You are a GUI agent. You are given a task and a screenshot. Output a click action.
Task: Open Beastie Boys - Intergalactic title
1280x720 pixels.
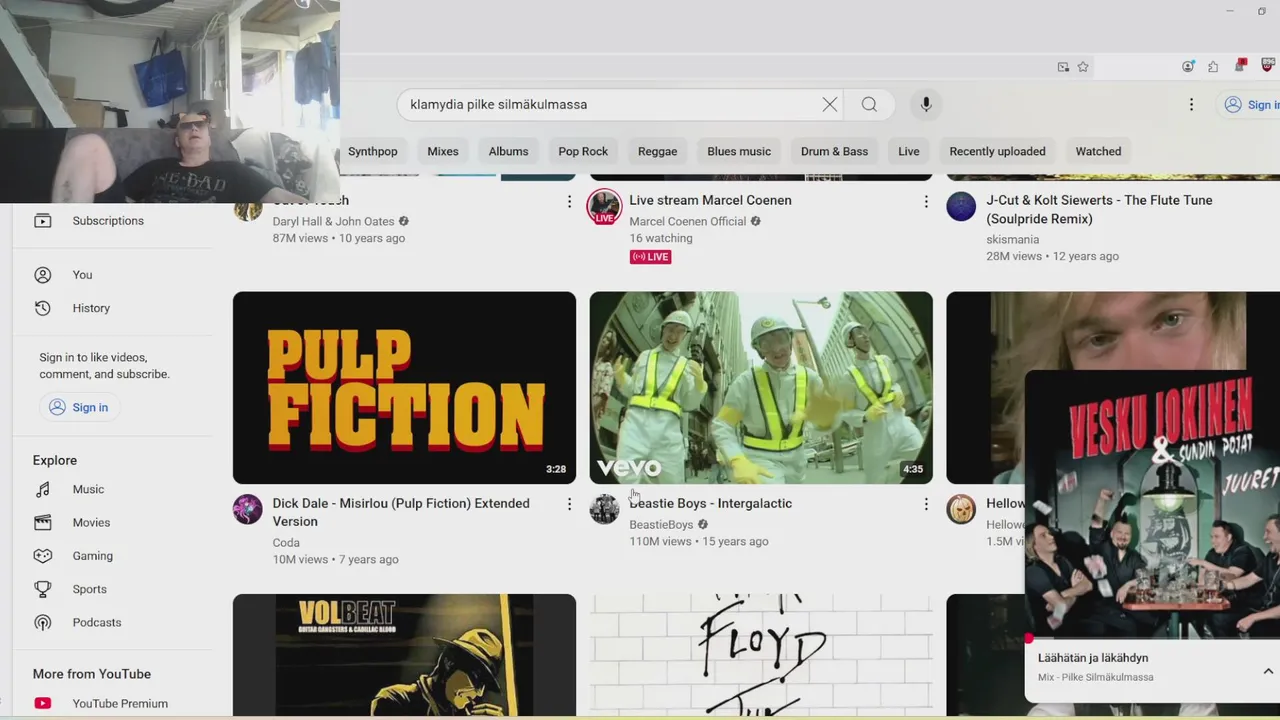(710, 503)
